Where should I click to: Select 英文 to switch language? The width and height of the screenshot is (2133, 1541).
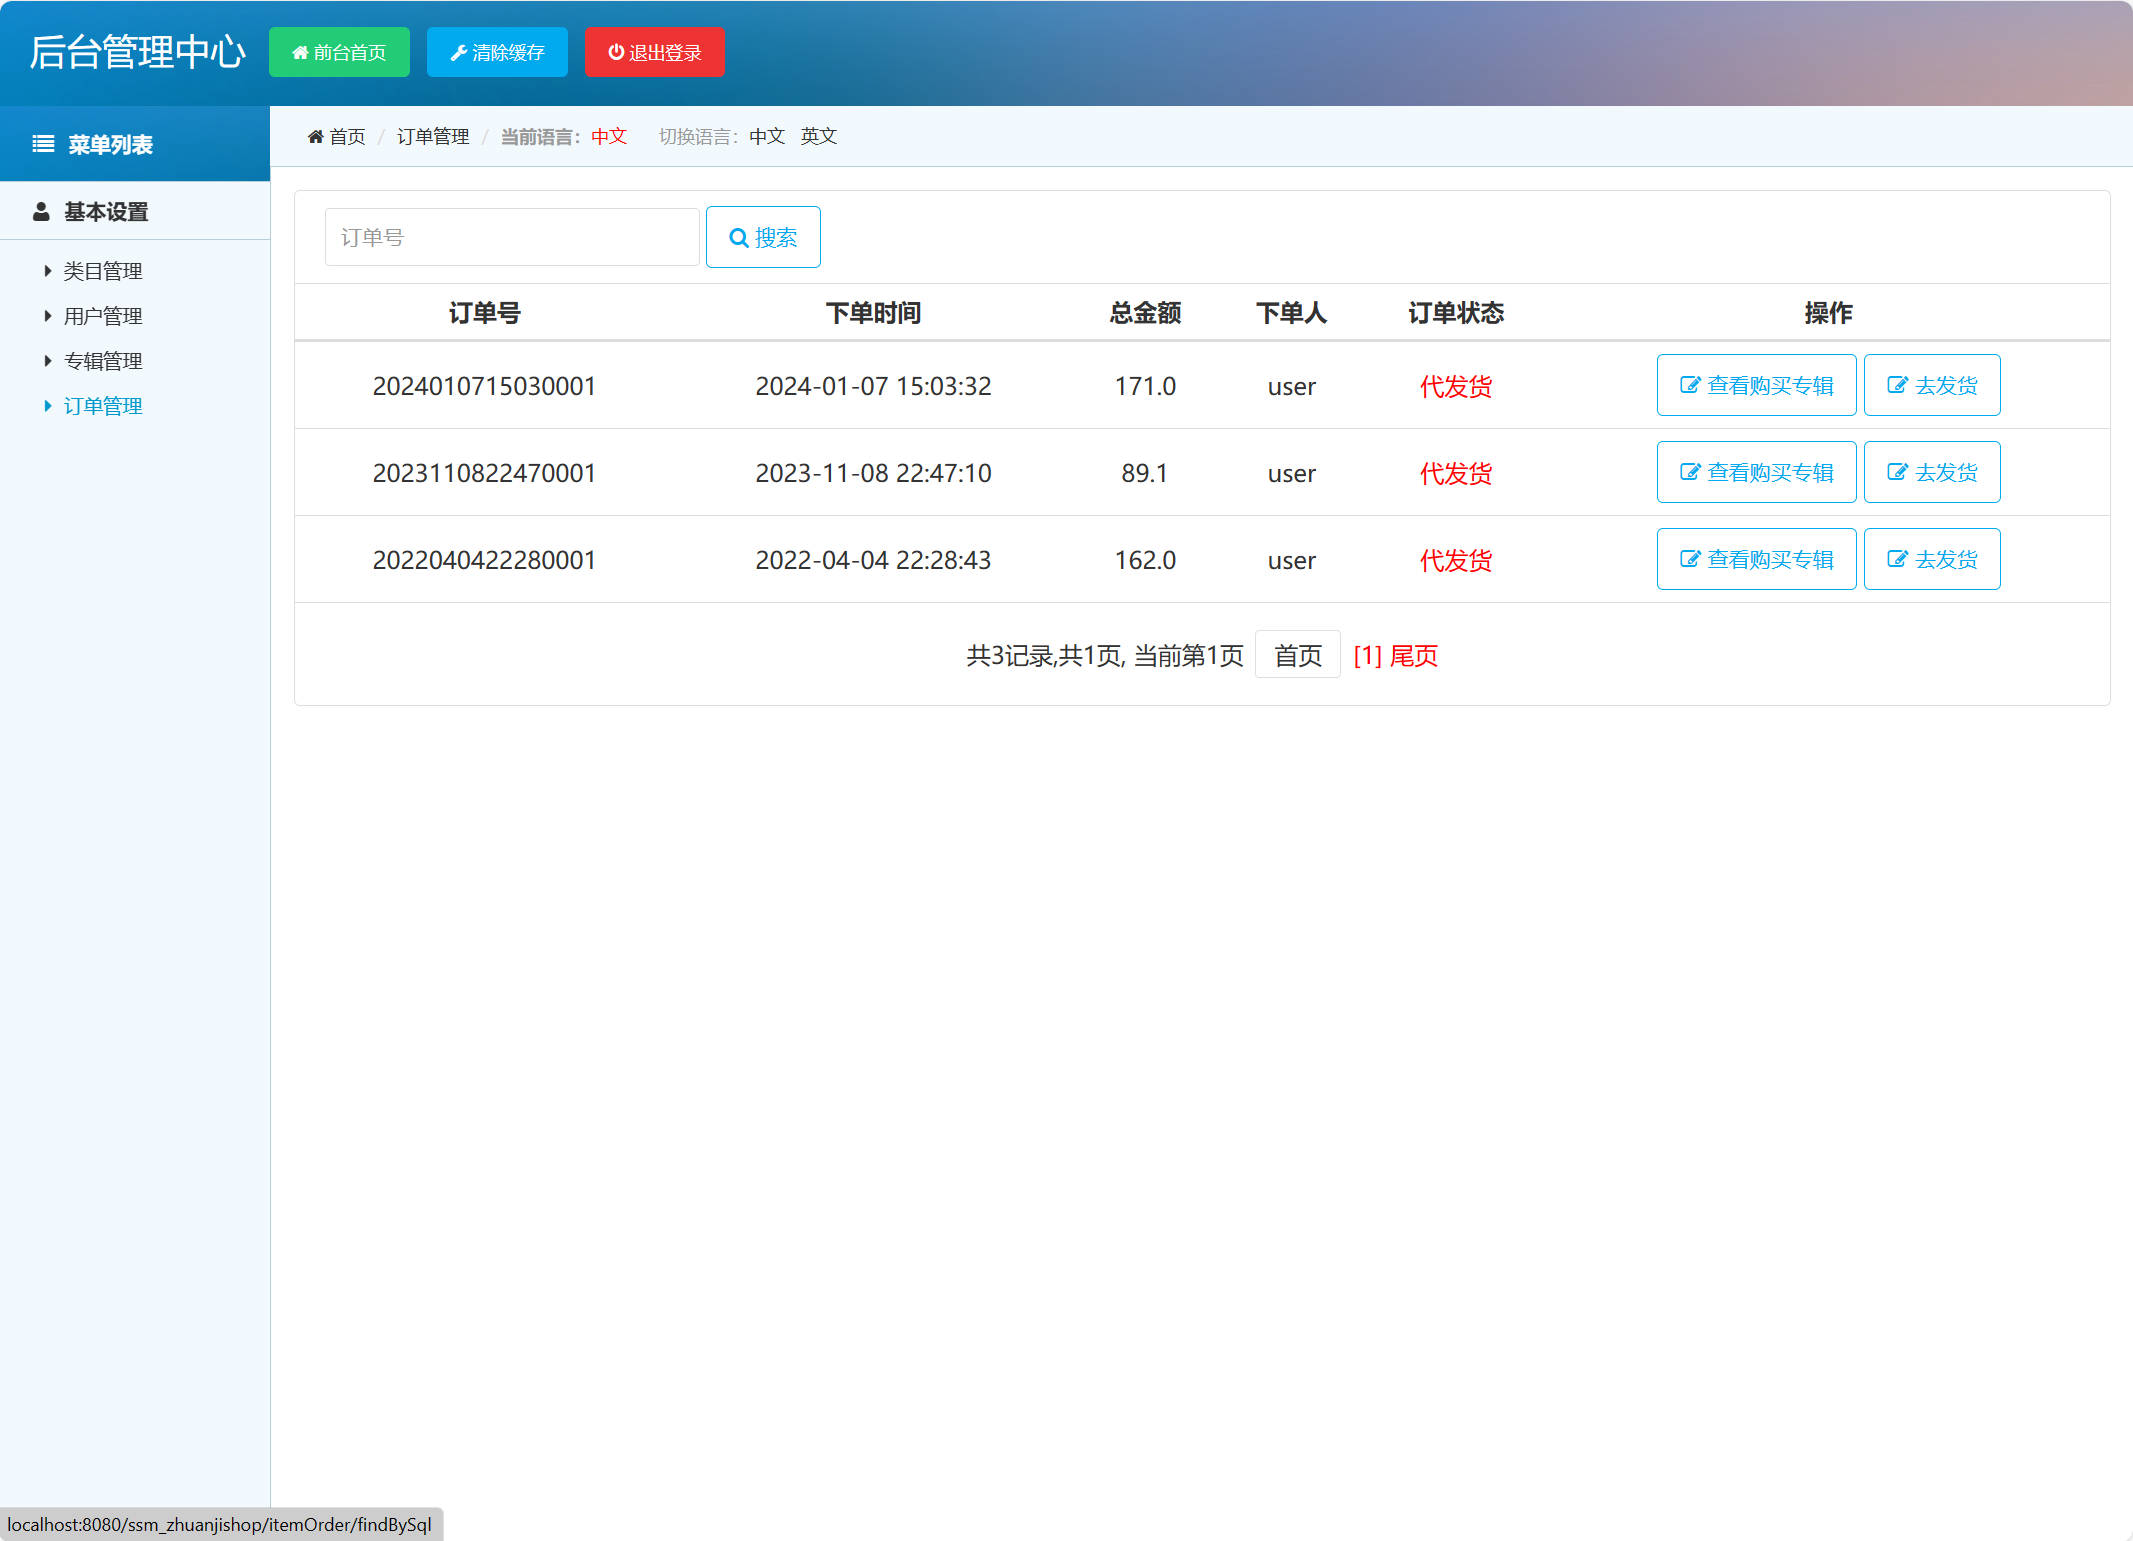pos(818,136)
